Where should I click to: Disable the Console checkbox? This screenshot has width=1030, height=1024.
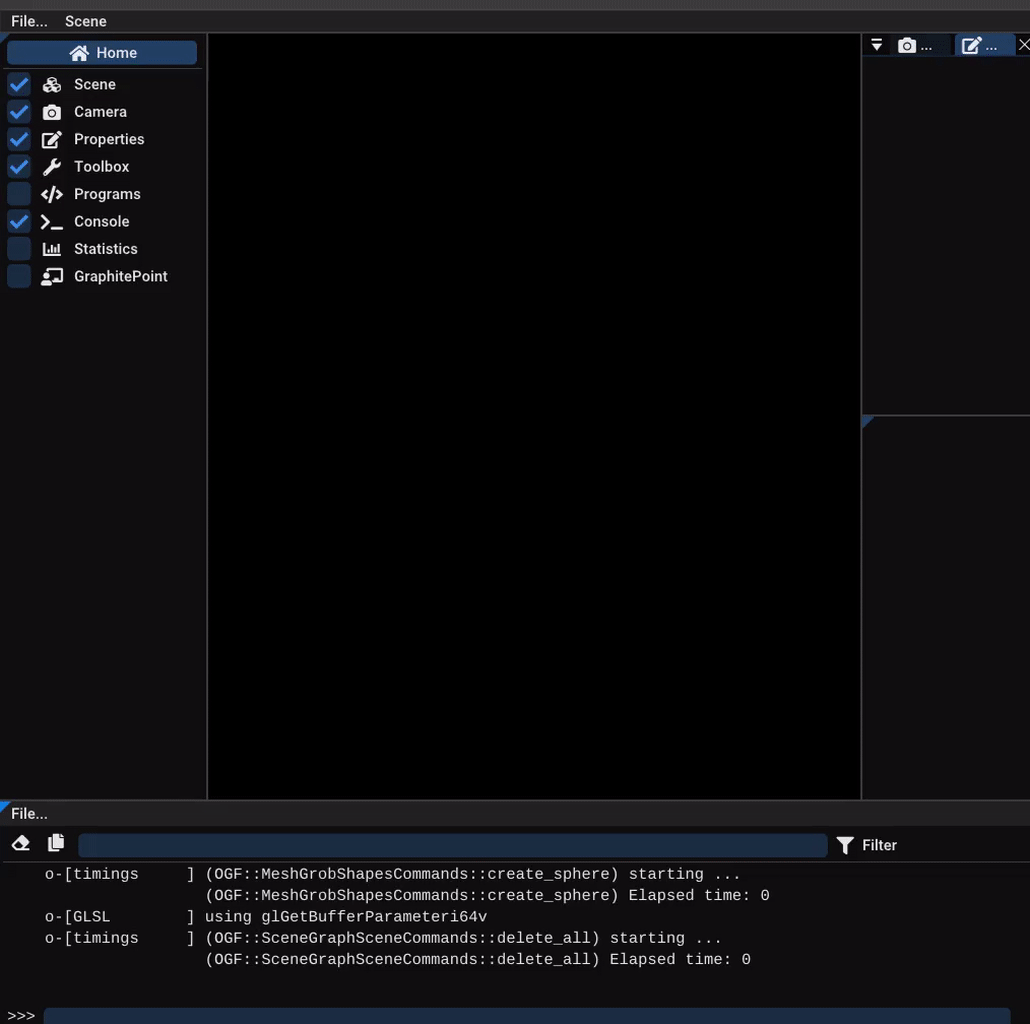pos(19,222)
